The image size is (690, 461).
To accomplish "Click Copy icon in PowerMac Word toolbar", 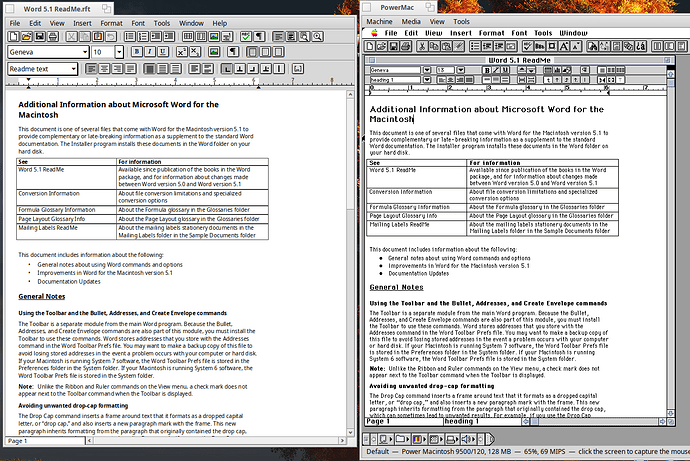I will point(434,46).
